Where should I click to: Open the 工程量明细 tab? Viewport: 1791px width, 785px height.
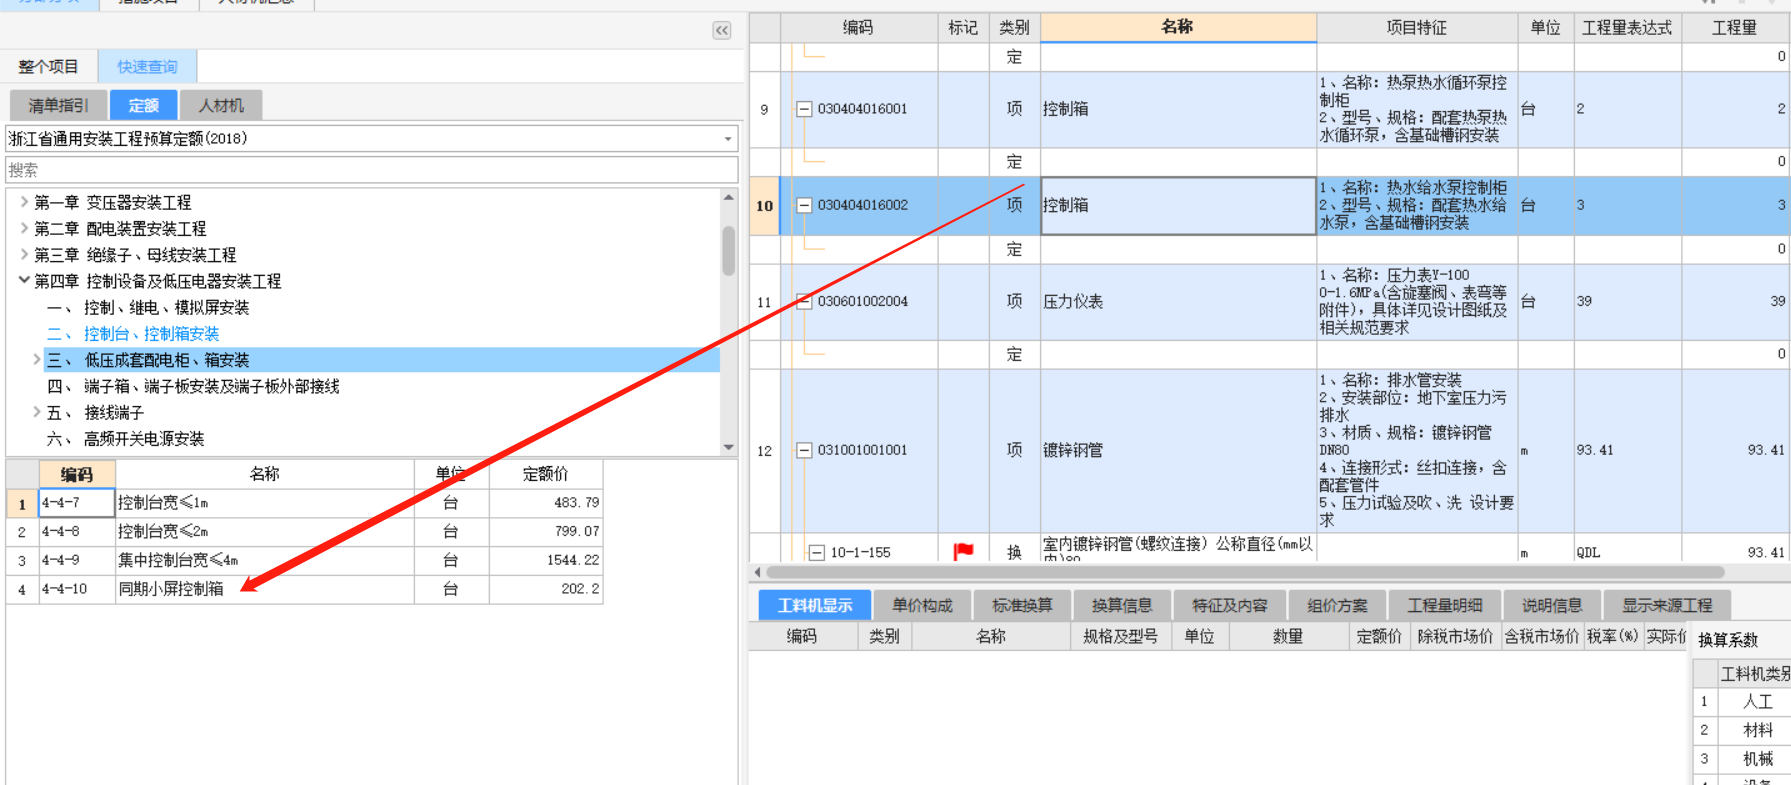[1444, 605]
